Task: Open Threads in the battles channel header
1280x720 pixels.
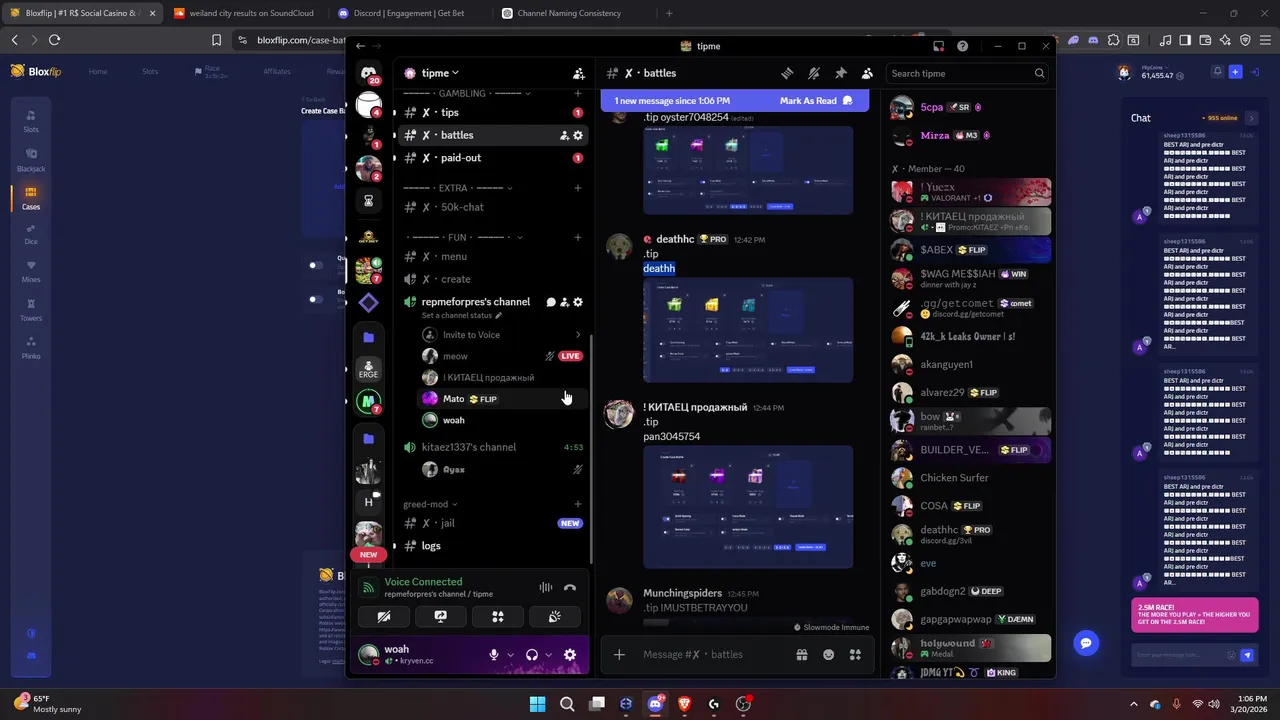Action: click(787, 73)
